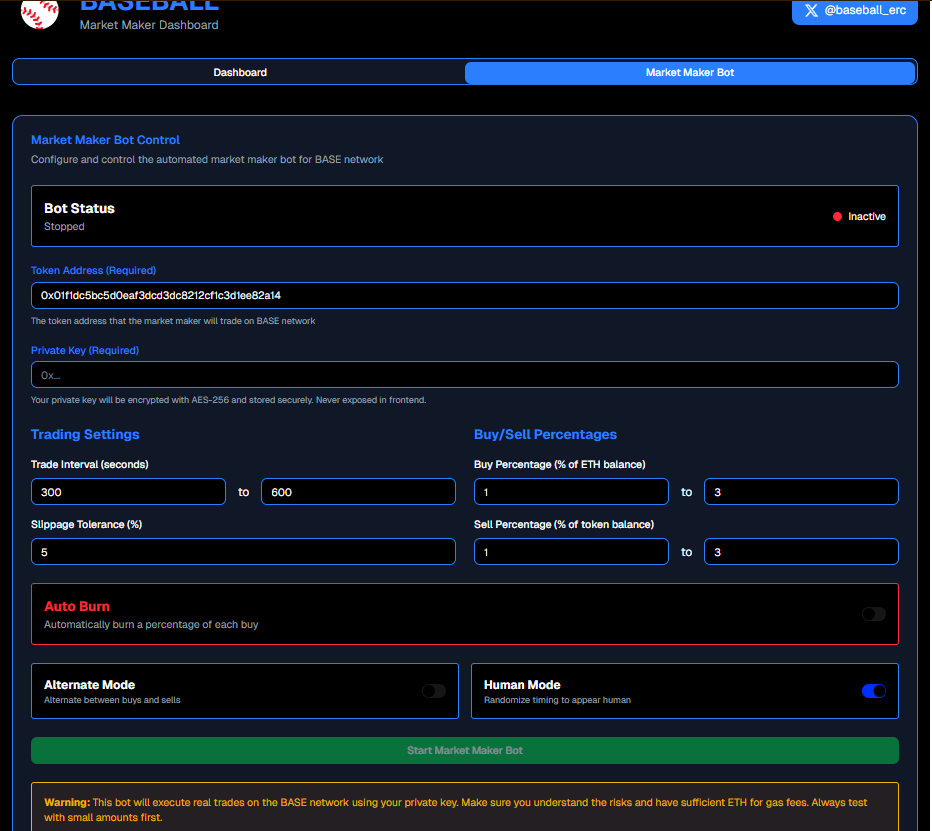Click the Slippage Tolerance (%) label

tap(86, 524)
